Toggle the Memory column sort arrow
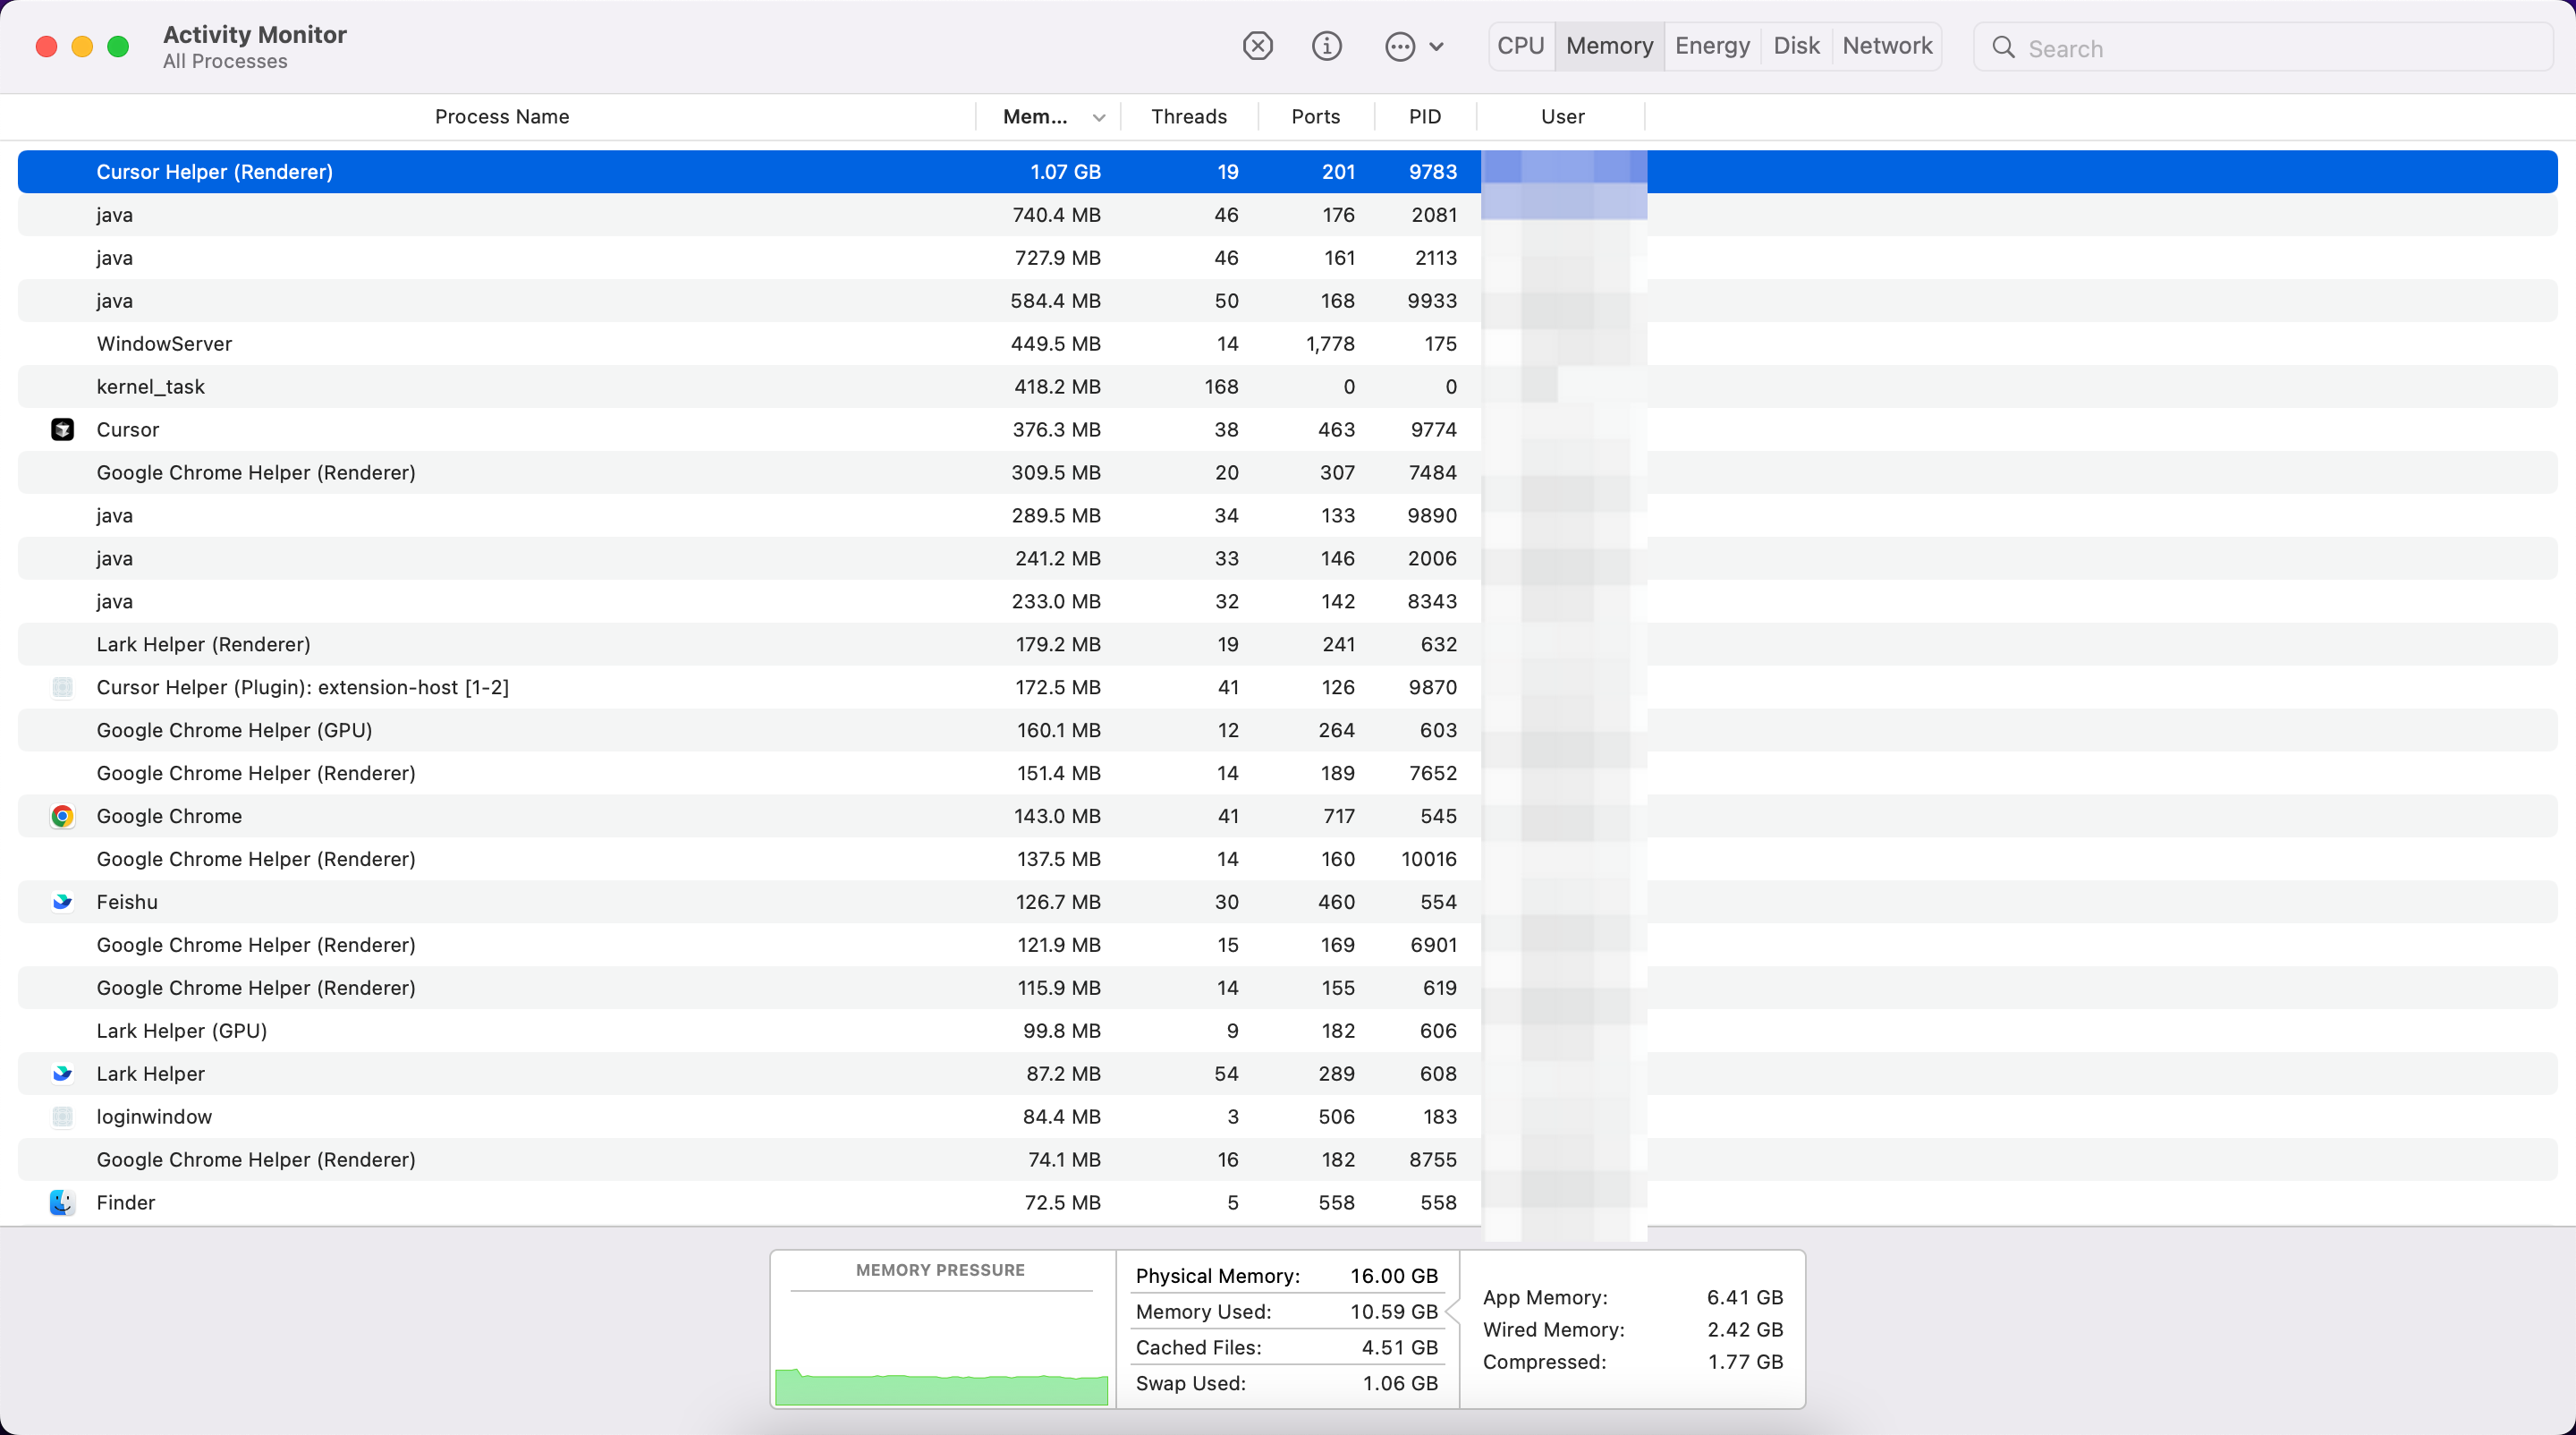This screenshot has width=2576, height=1435. pos(1099,118)
